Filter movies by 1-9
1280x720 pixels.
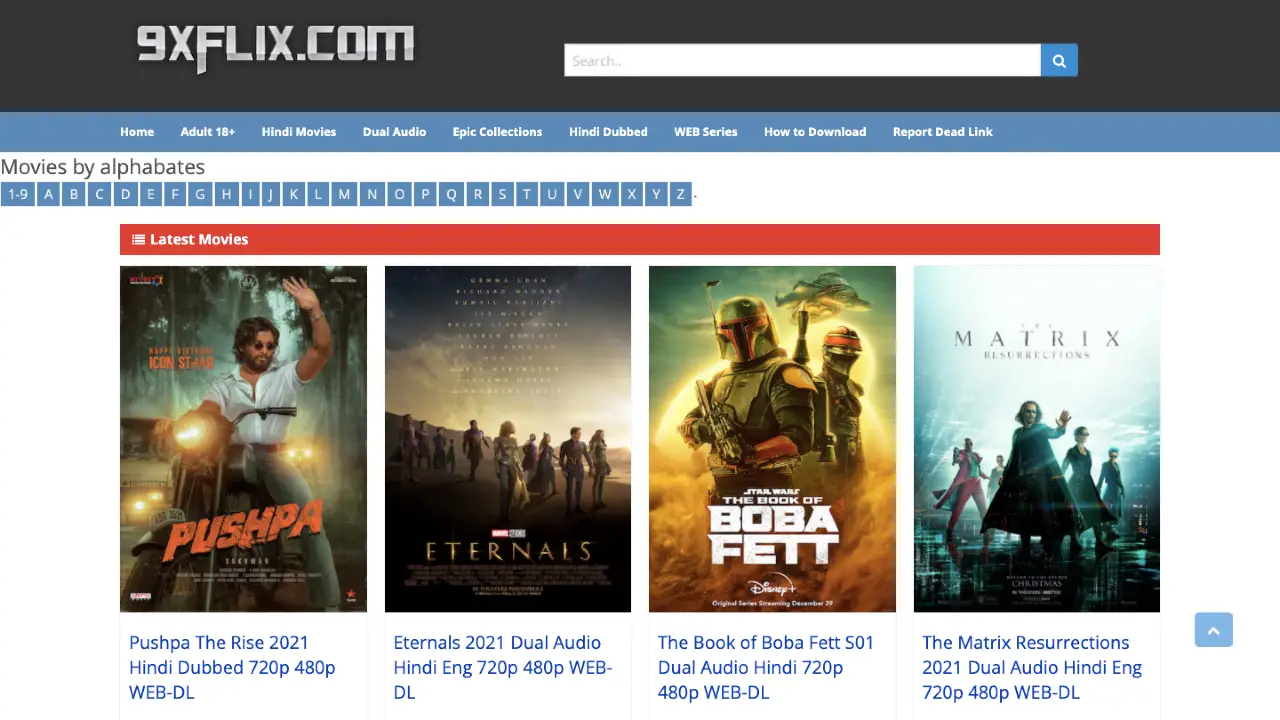[x=18, y=194]
